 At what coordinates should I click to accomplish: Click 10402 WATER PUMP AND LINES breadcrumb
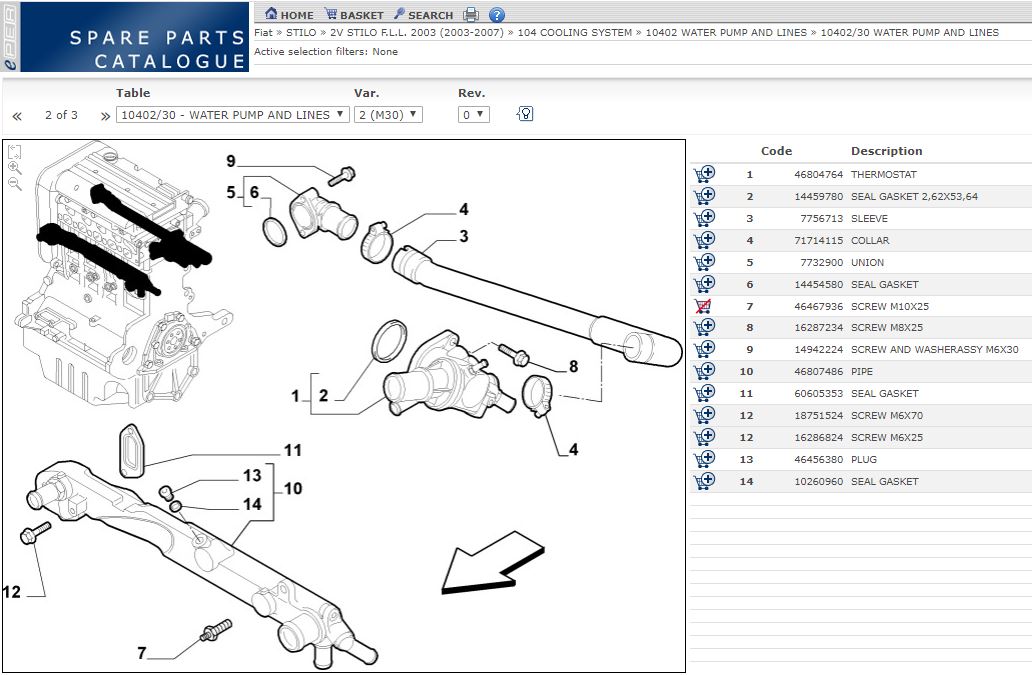[x=726, y=32]
